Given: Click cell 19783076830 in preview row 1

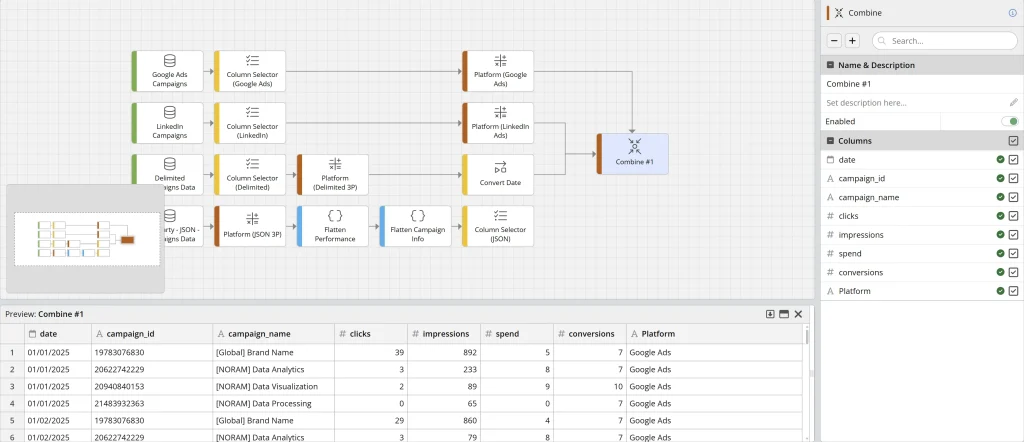Looking at the screenshot, I should (x=152, y=353).
